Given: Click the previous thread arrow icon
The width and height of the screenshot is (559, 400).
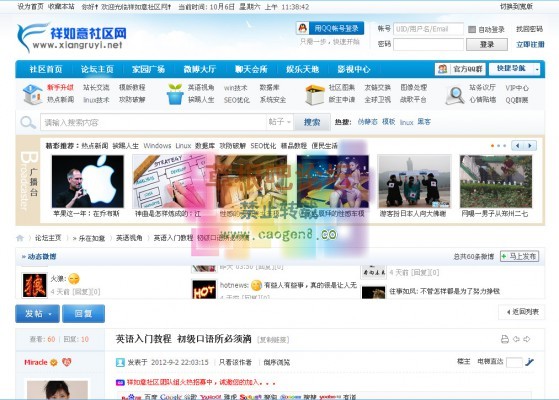Looking at the screenshot, I should click(x=516, y=339).
